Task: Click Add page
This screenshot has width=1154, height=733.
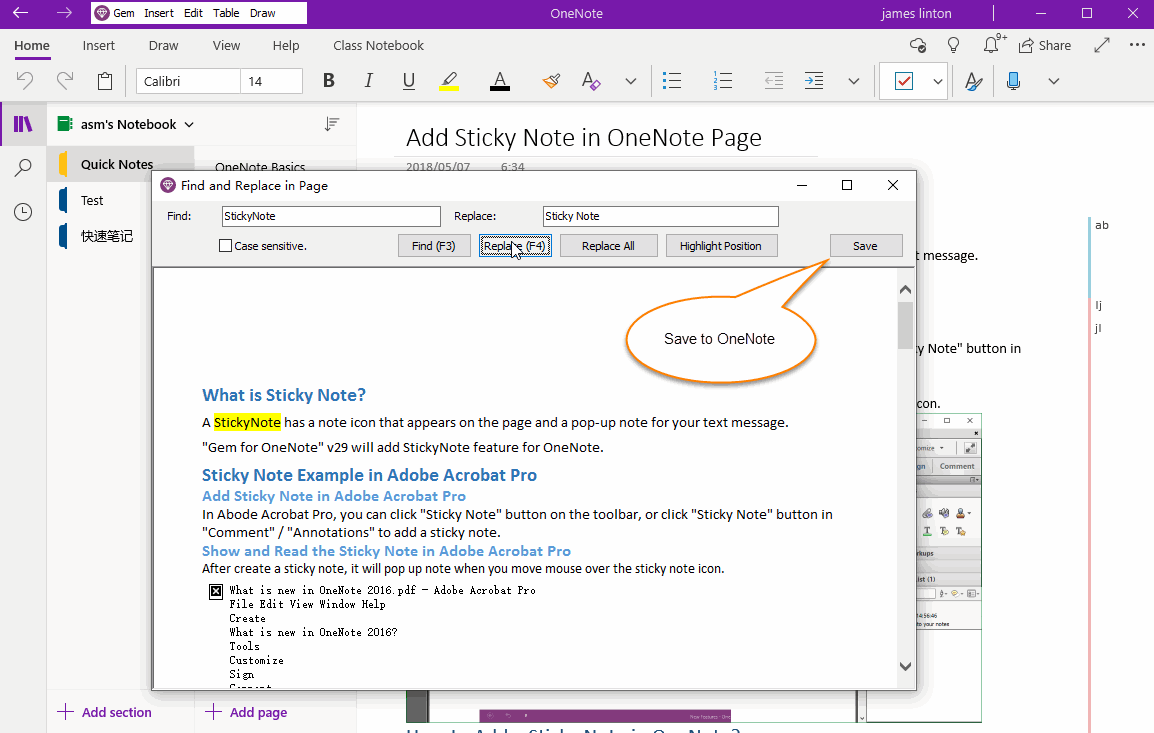Action: coord(247,712)
